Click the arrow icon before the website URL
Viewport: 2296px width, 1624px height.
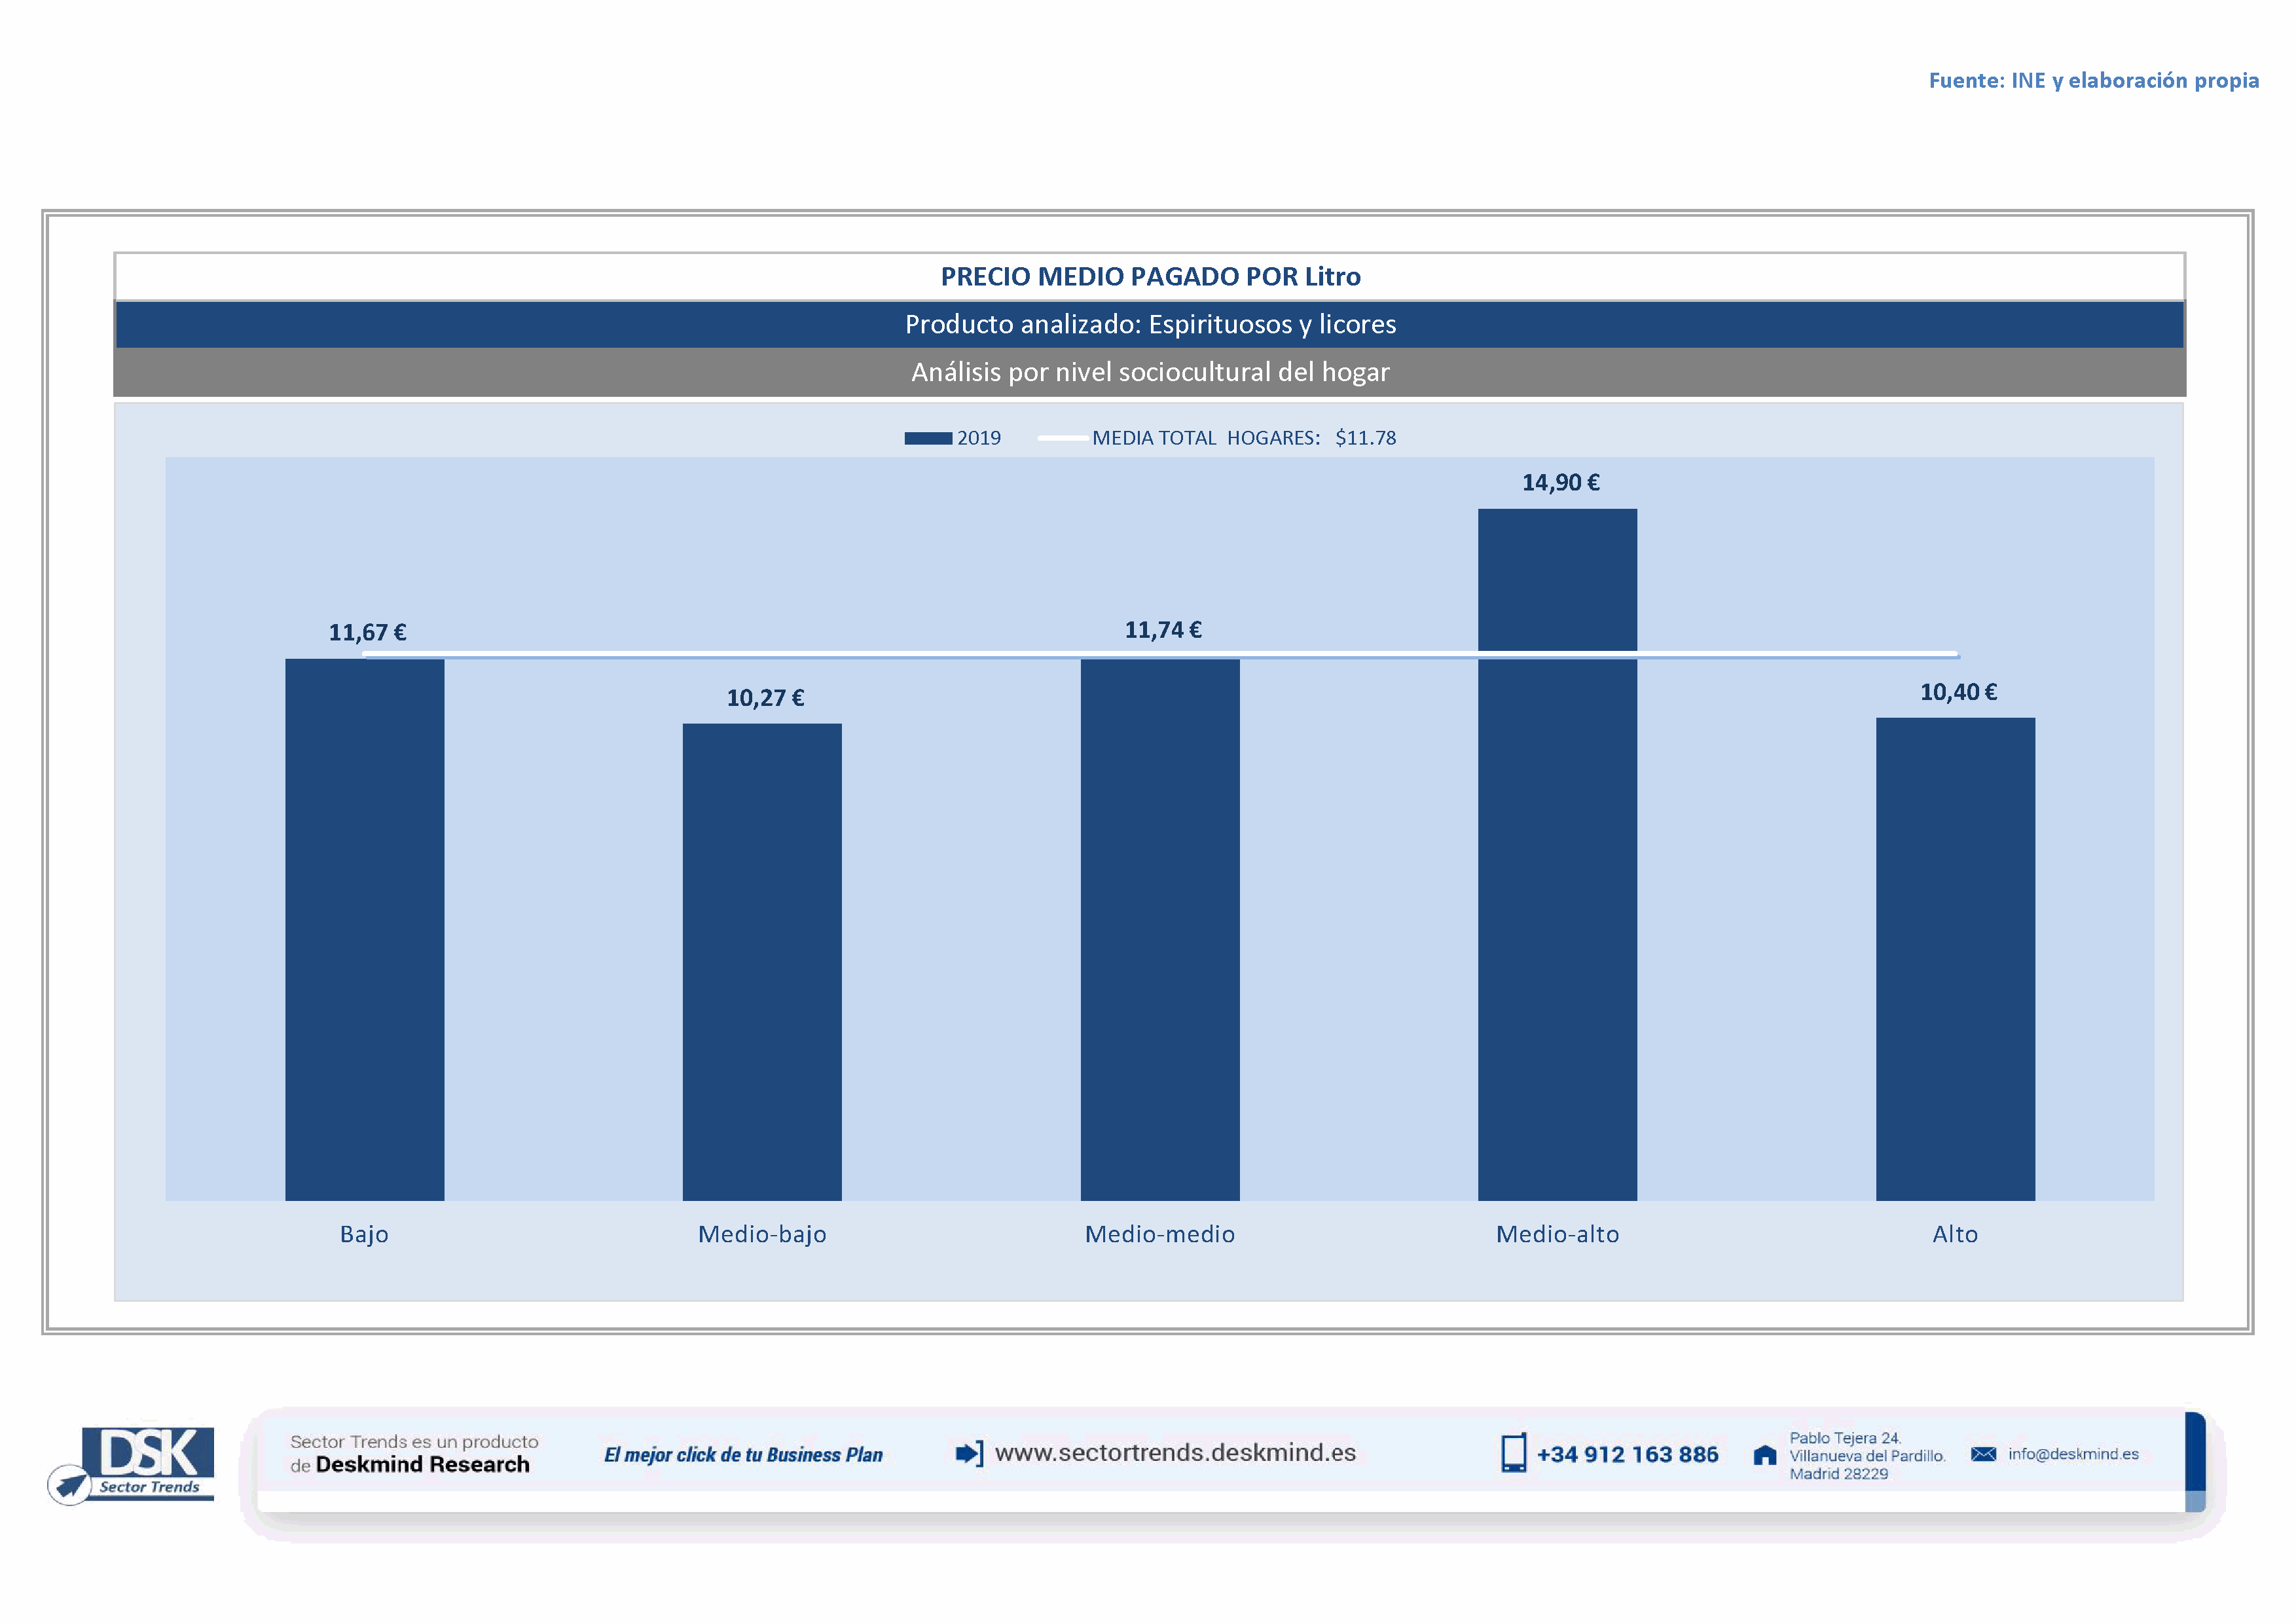click(x=968, y=1453)
